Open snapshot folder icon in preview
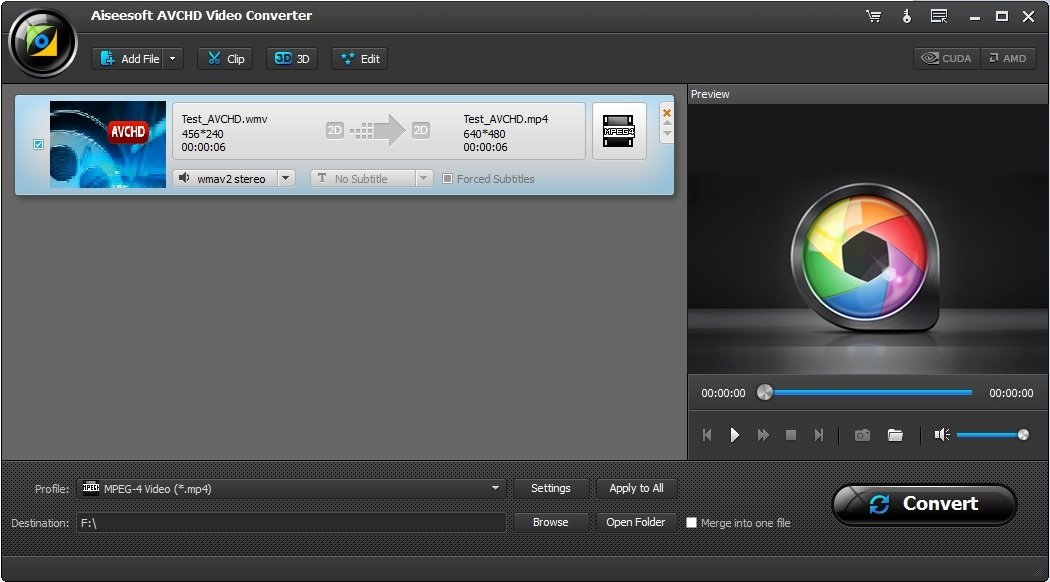Viewport: 1050px width, 582px height. point(895,435)
